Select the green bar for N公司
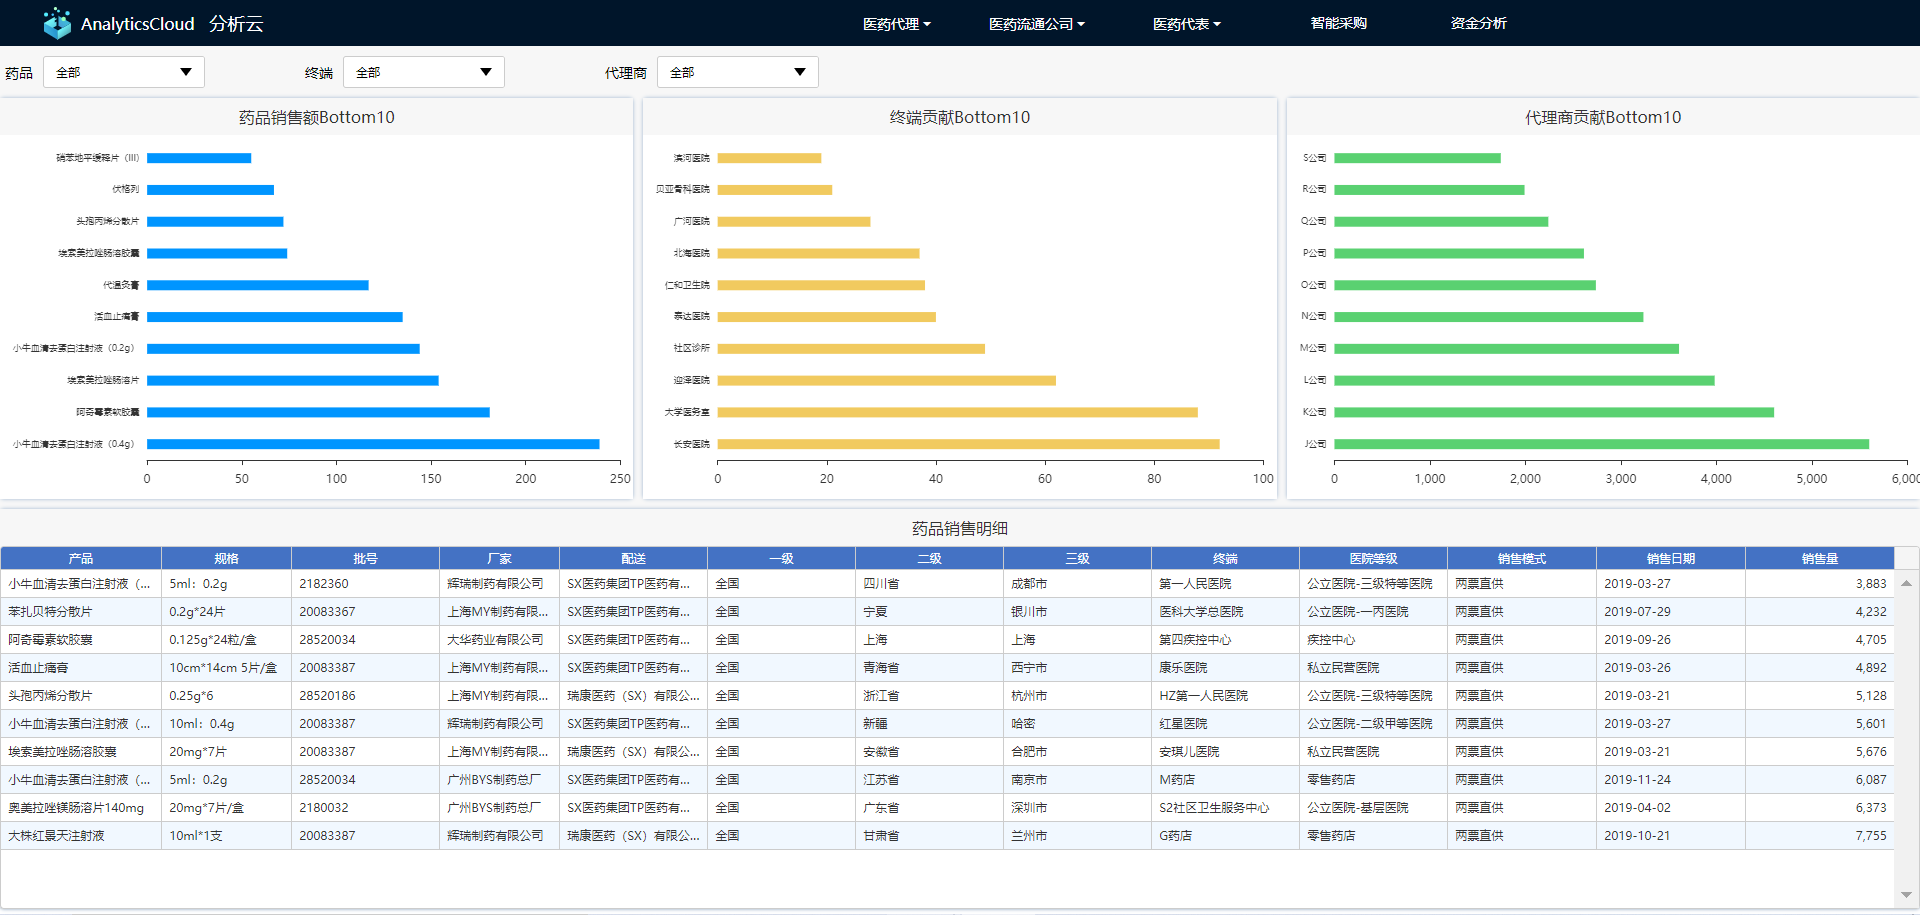Viewport: 1920px width, 915px height. pyautogui.click(x=1488, y=317)
